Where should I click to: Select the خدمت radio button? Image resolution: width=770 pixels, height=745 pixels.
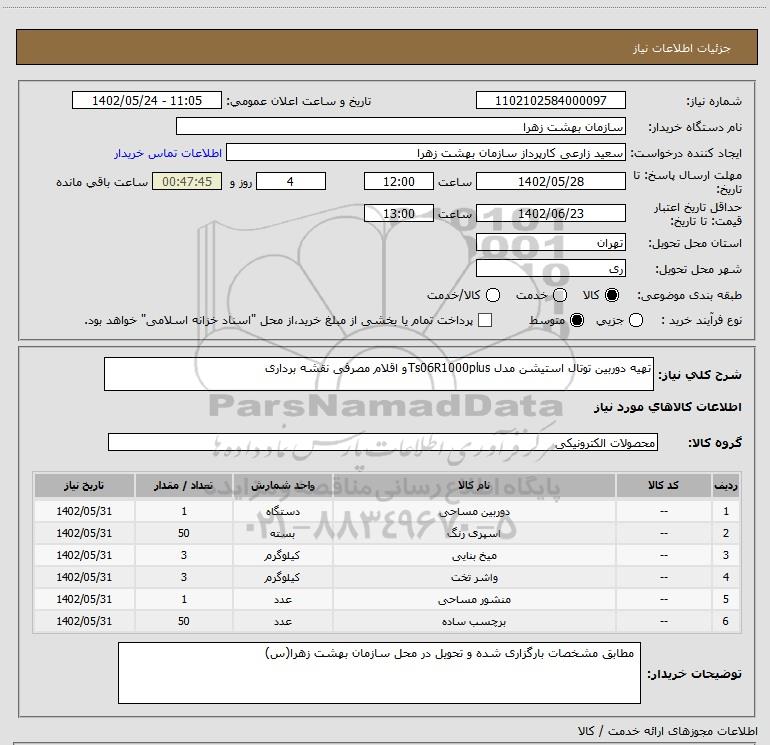560,295
